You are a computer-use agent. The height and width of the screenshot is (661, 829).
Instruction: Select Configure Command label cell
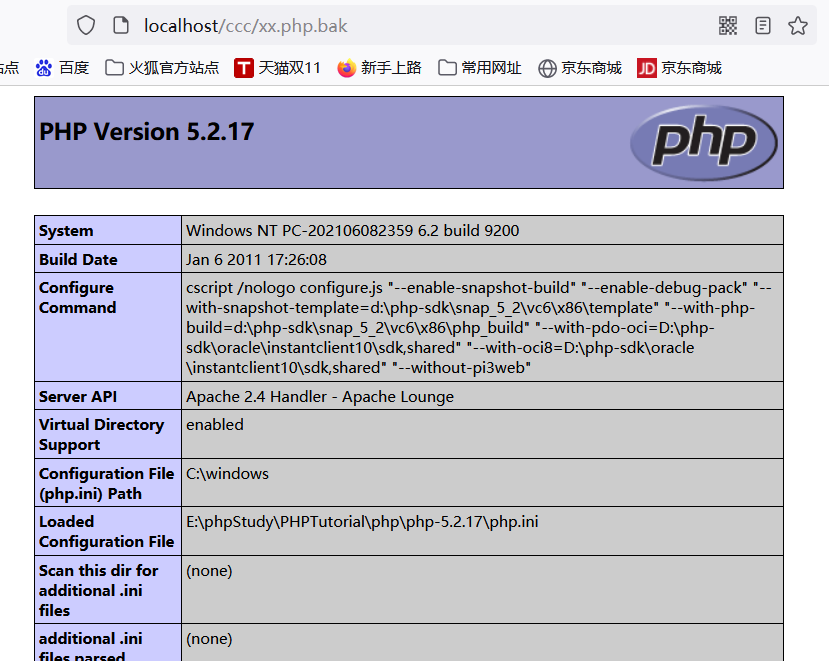tap(108, 327)
